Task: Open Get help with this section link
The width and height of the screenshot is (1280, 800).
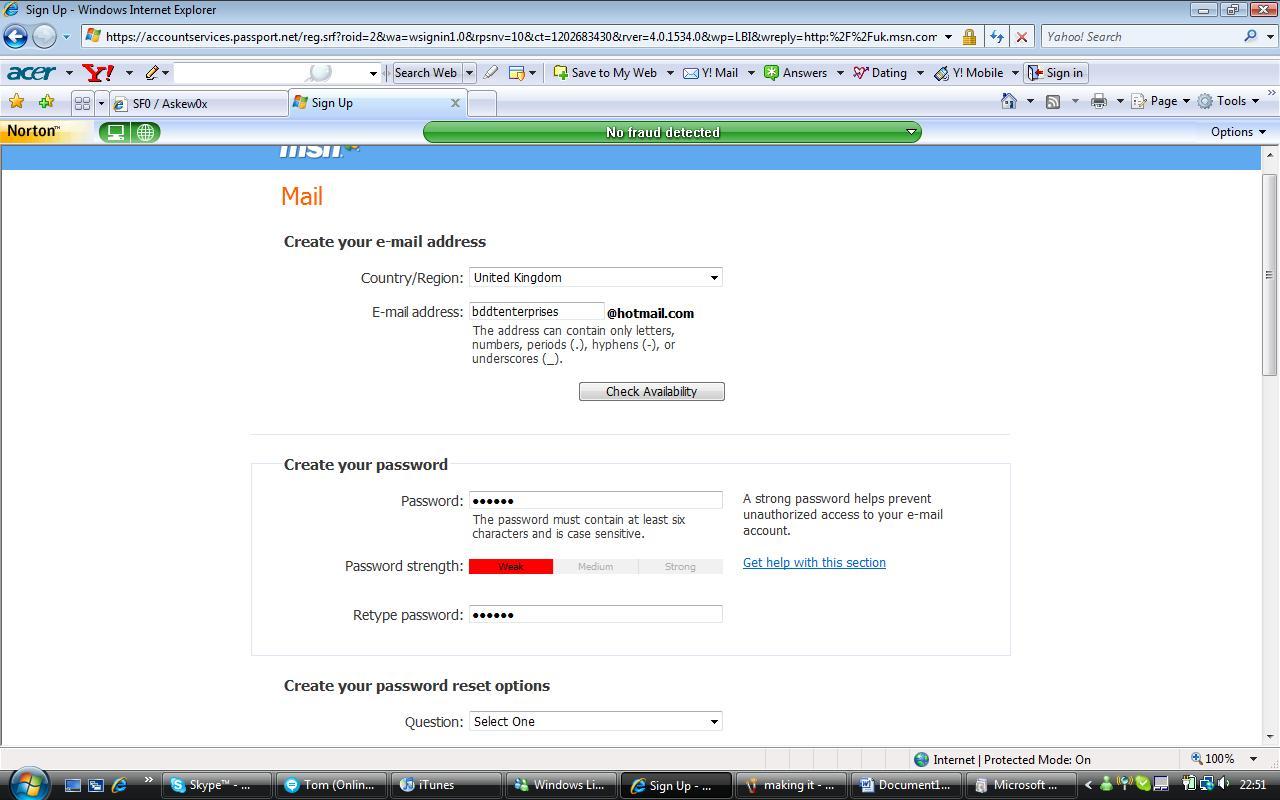Action: [814, 563]
